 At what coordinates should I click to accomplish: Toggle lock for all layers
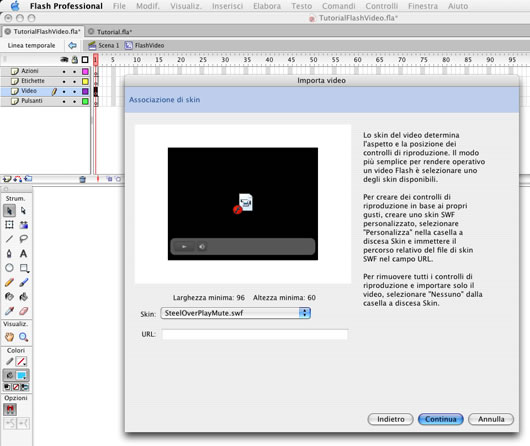[75, 60]
